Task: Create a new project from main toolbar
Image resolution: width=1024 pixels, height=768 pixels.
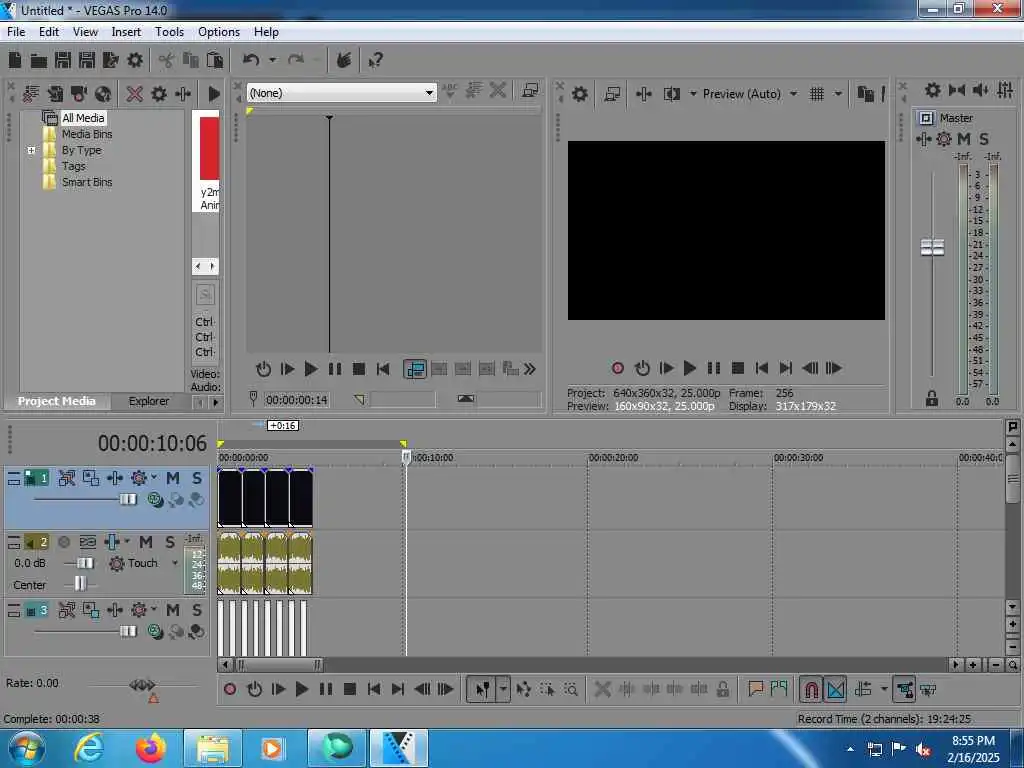Action: [x=15, y=60]
